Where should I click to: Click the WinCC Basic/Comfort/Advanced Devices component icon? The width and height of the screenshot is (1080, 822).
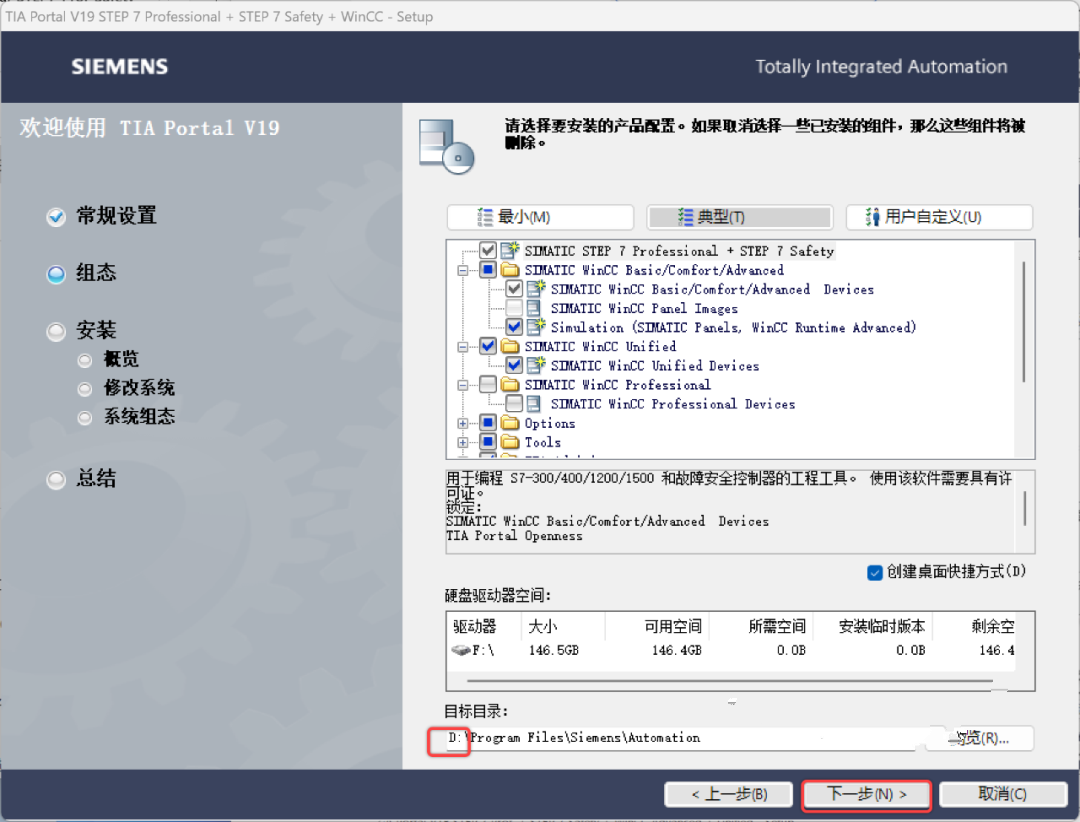[x=537, y=289]
